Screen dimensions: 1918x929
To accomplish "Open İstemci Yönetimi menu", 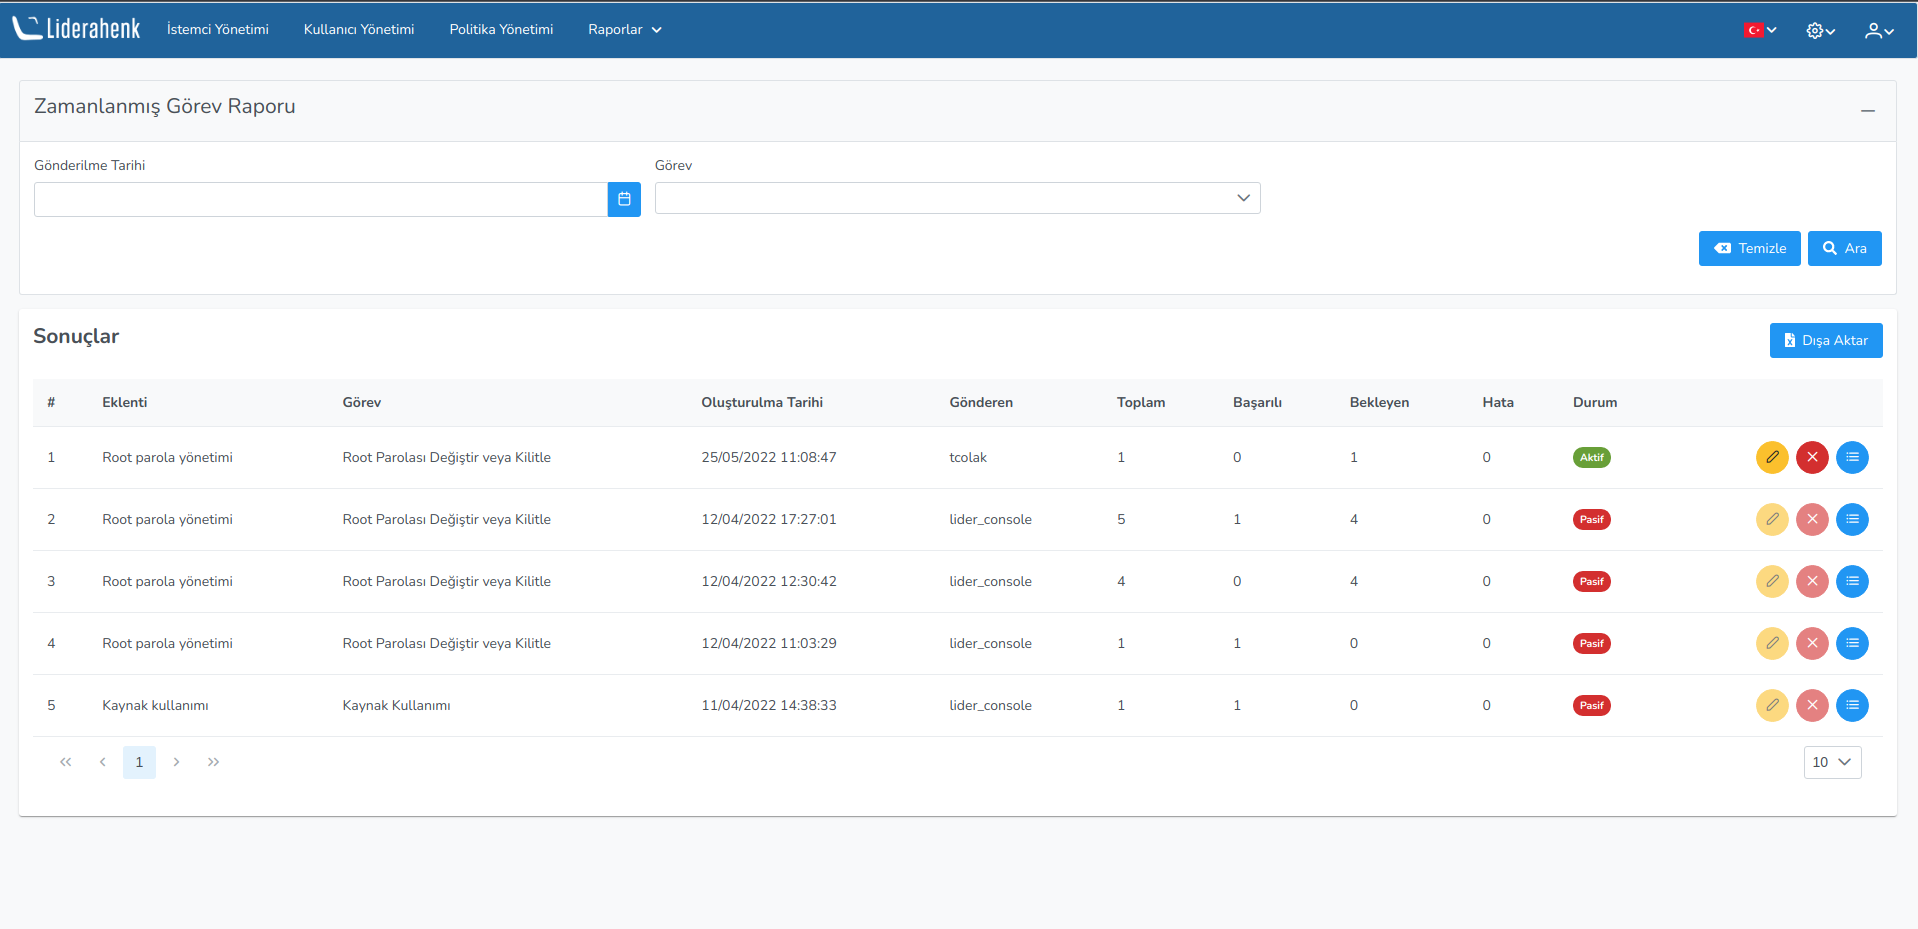I will (x=218, y=30).
